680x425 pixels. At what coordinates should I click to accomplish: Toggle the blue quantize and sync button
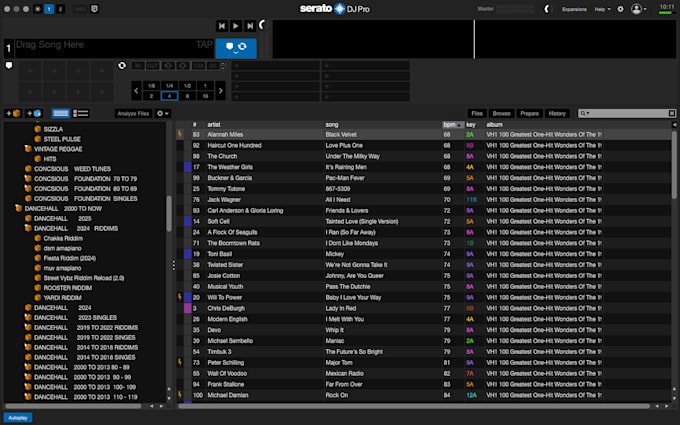(236, 48)
